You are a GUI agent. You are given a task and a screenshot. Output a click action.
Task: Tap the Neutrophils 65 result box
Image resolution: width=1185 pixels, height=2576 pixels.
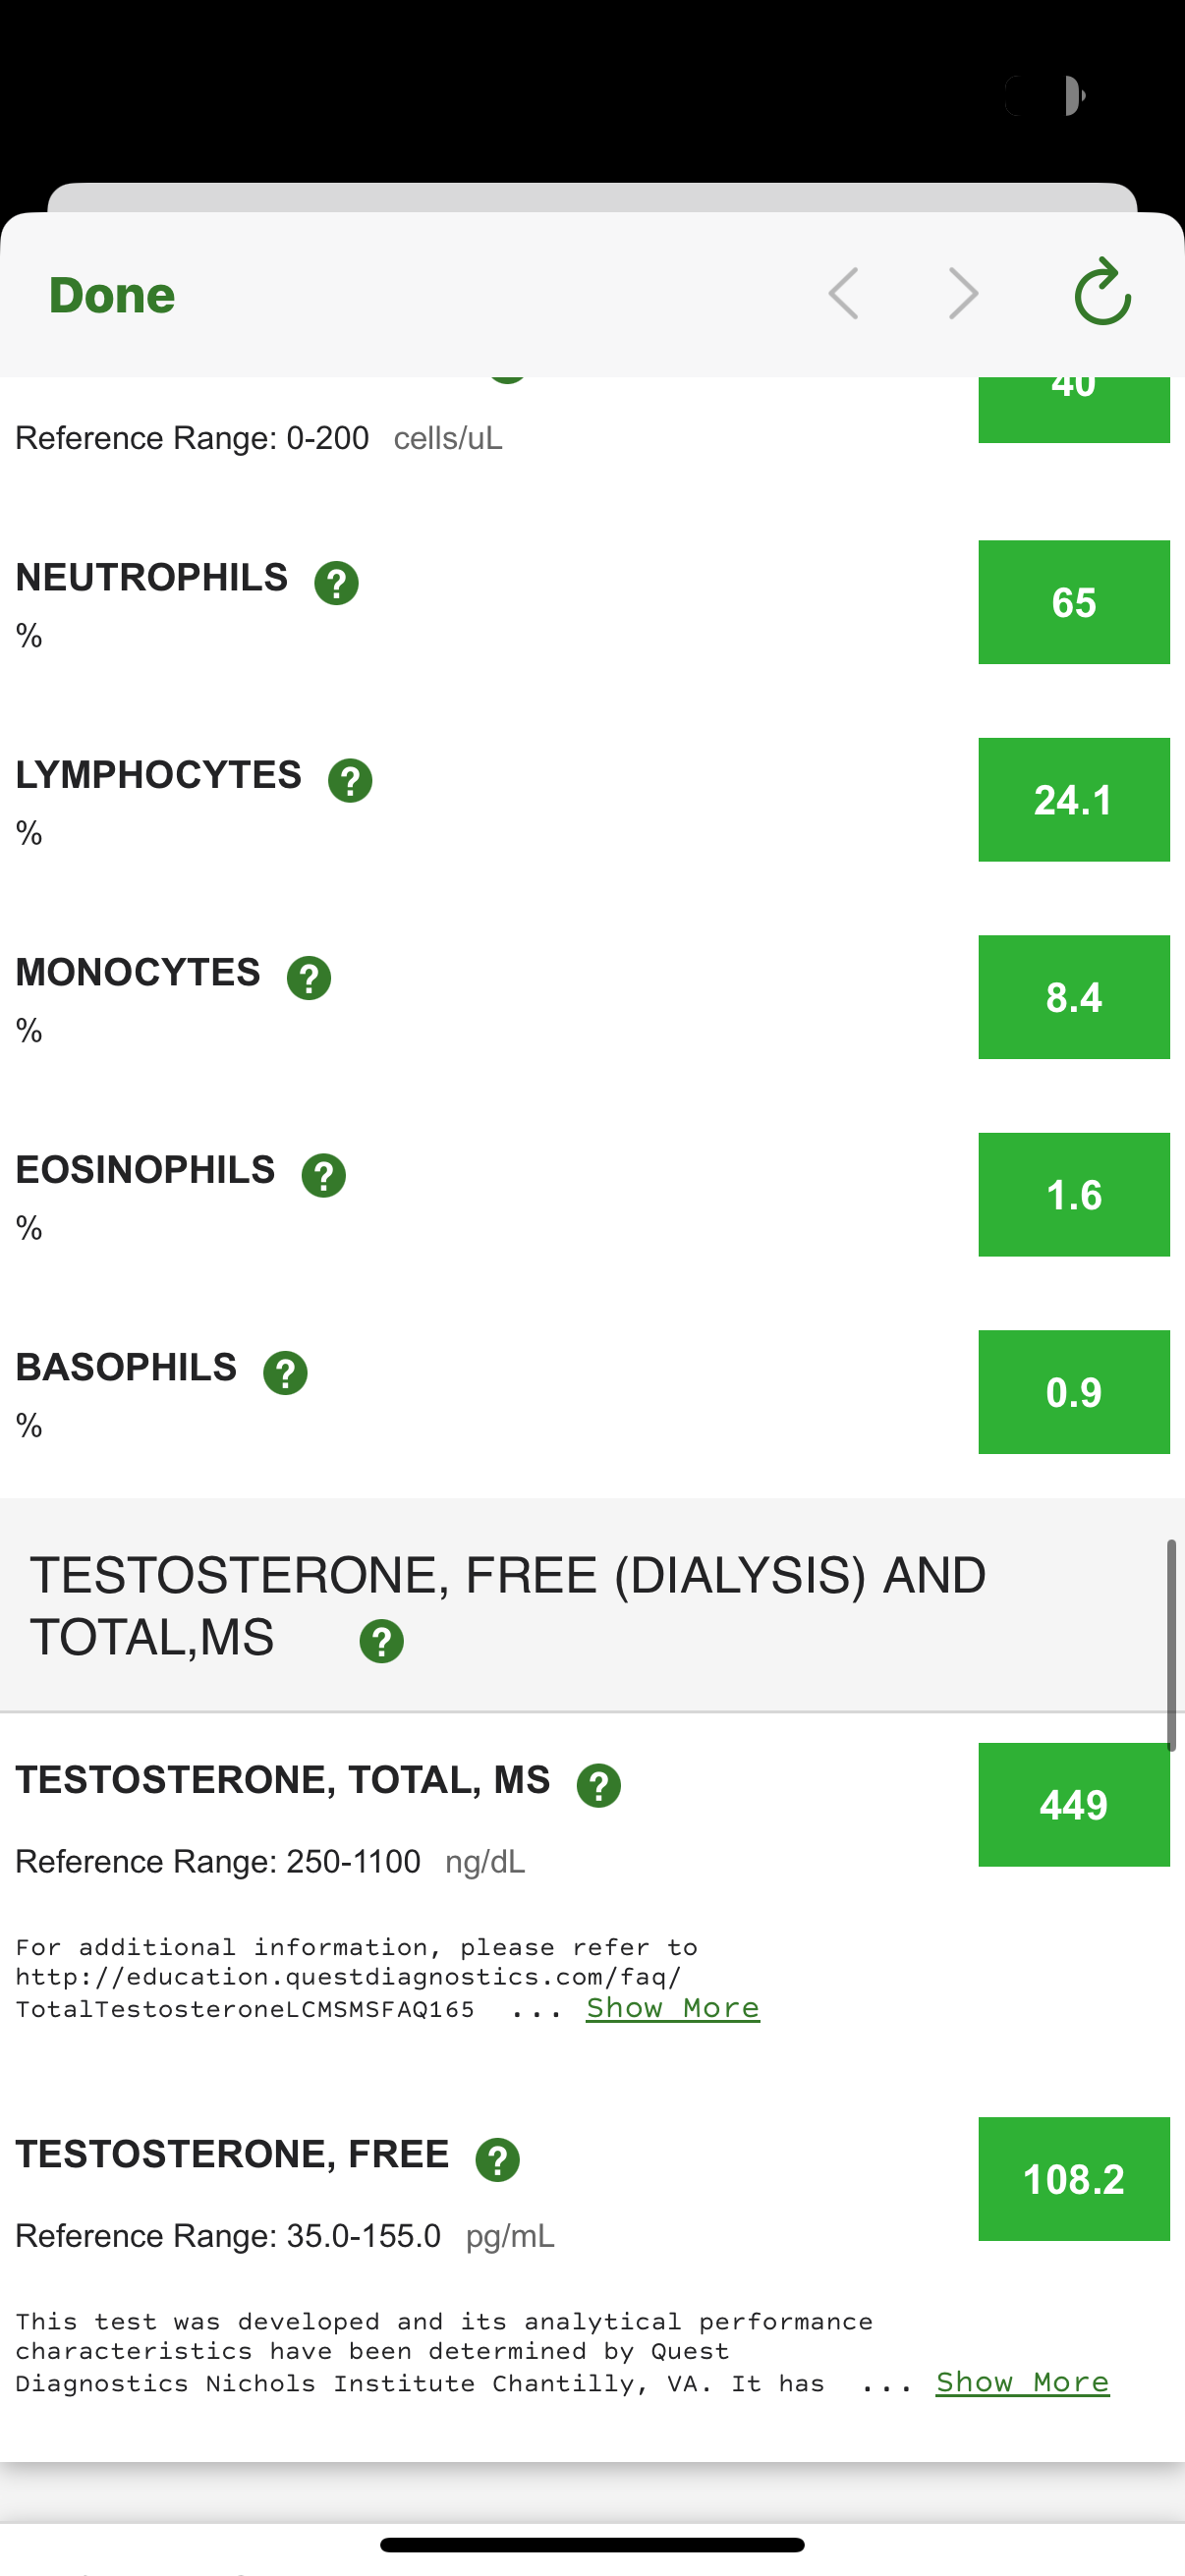click(1073, 602)
